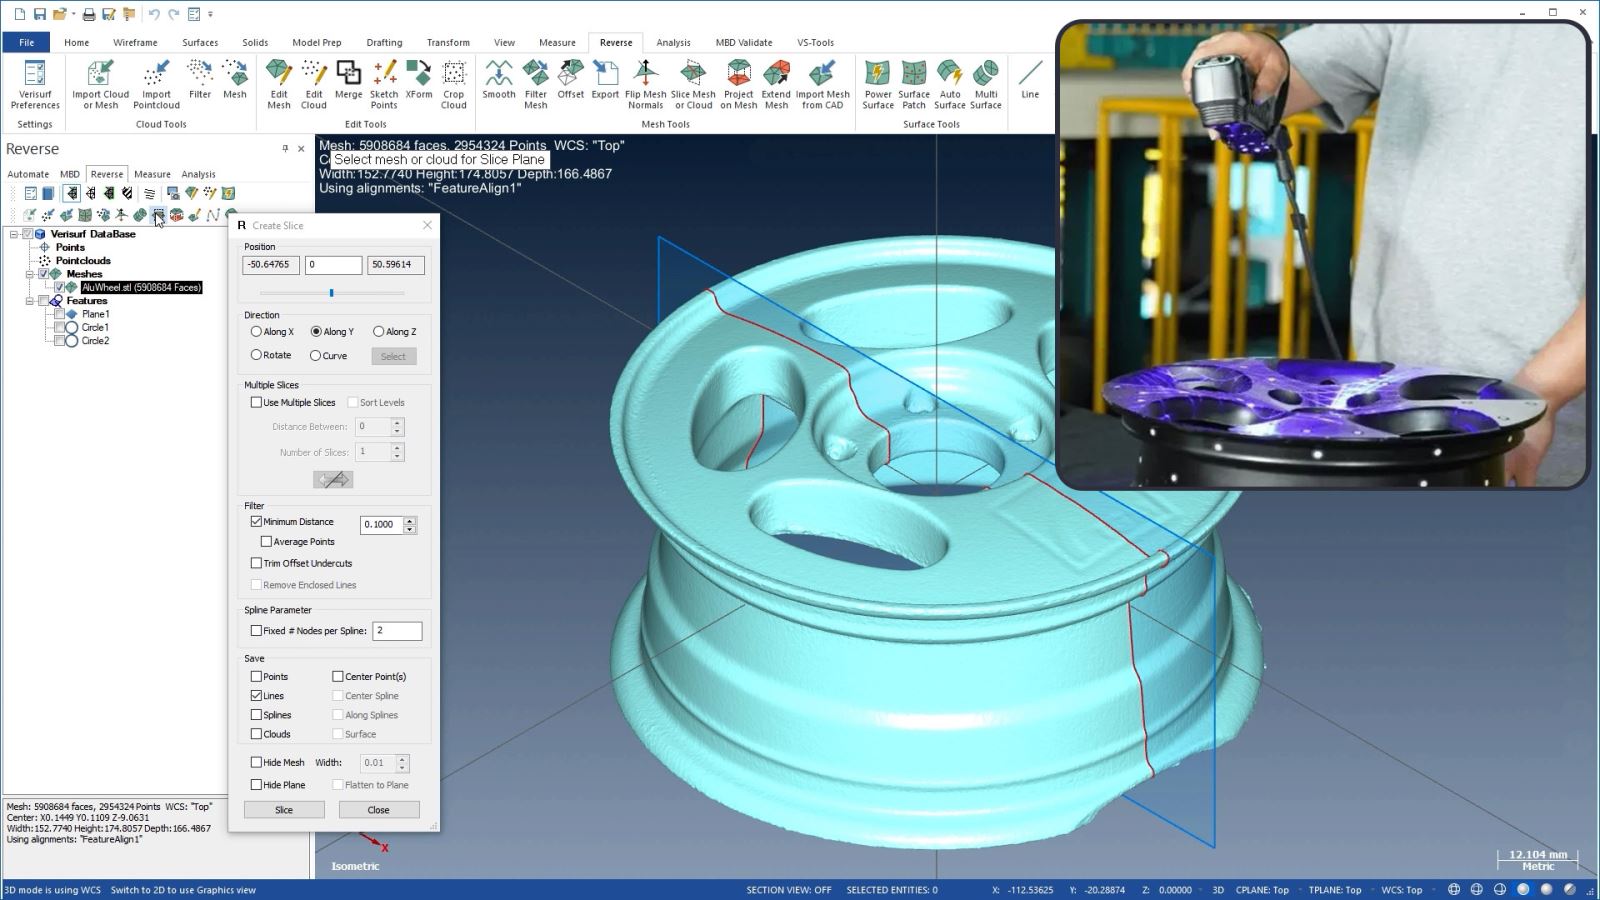The height and width of the screenshot is (900, 1600).
Task: Choose the Auto Surface tool
Action: [950, 84]
